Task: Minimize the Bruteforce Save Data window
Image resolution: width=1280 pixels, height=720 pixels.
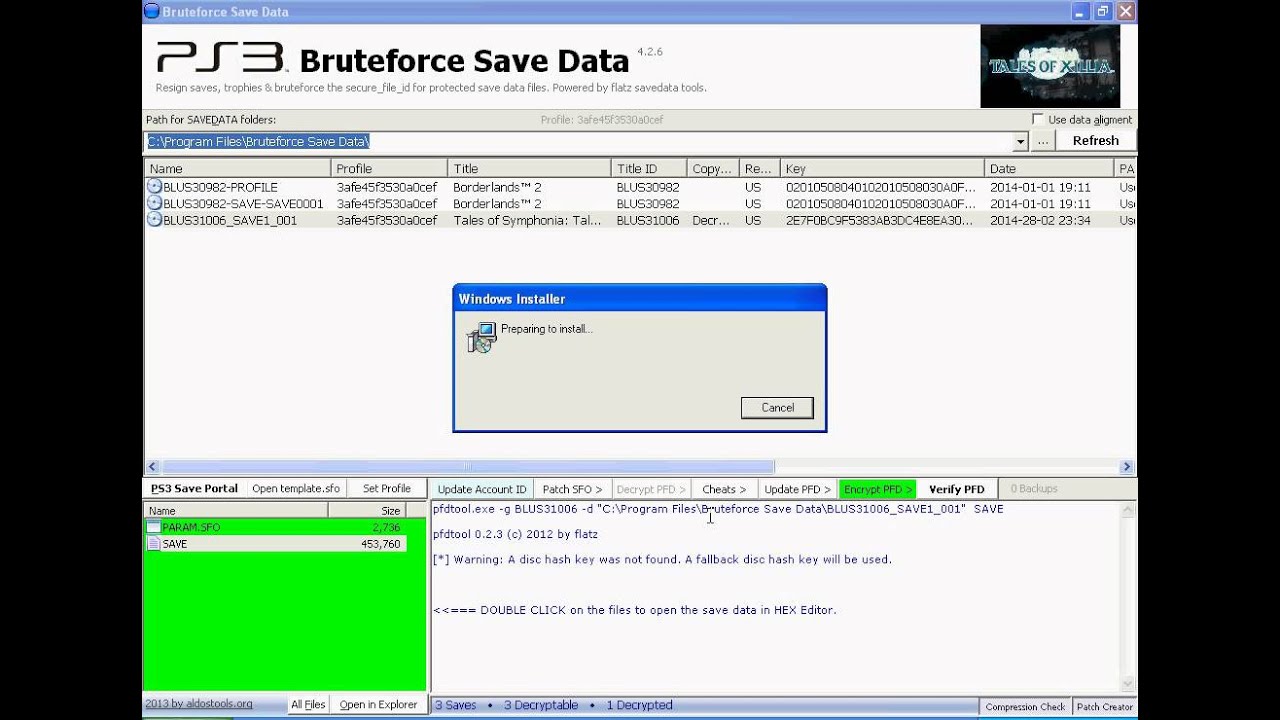Action: tap(1080, 11)
